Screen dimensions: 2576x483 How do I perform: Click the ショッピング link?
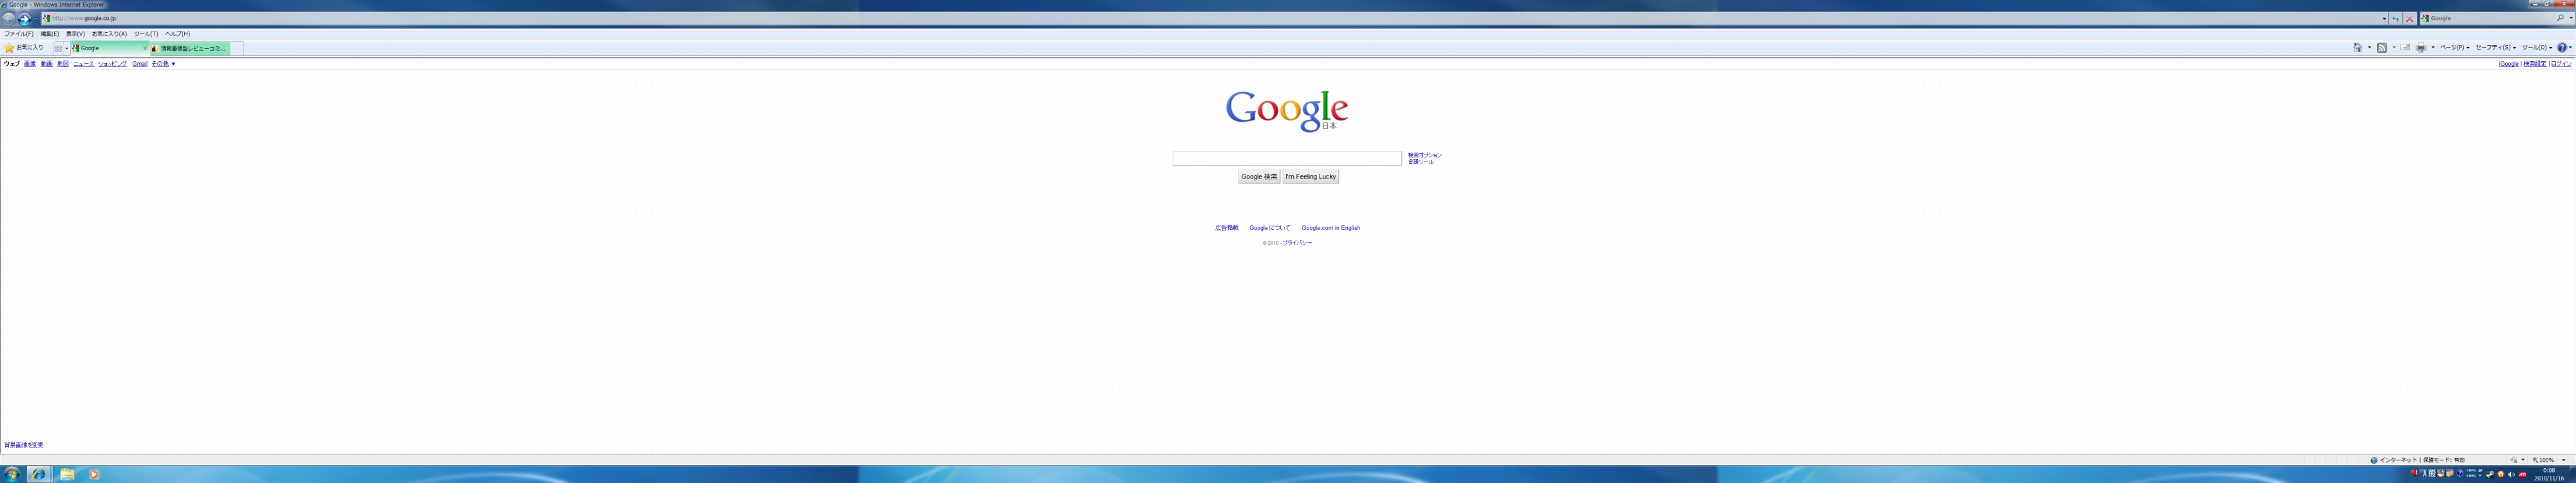tap(113, 64)
